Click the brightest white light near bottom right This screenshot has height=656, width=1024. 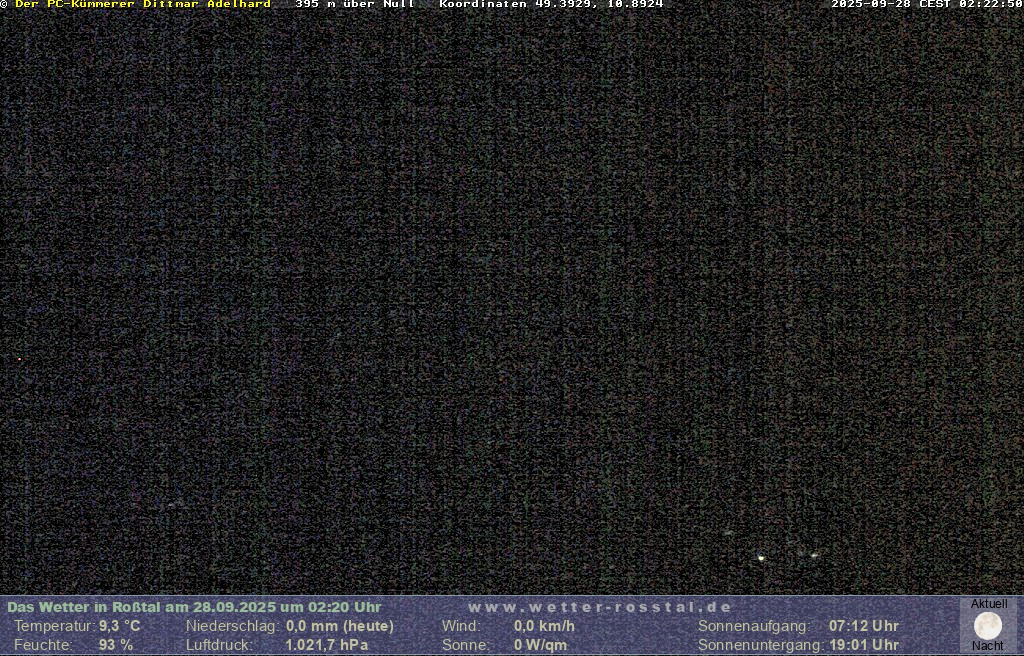[761, 557]
